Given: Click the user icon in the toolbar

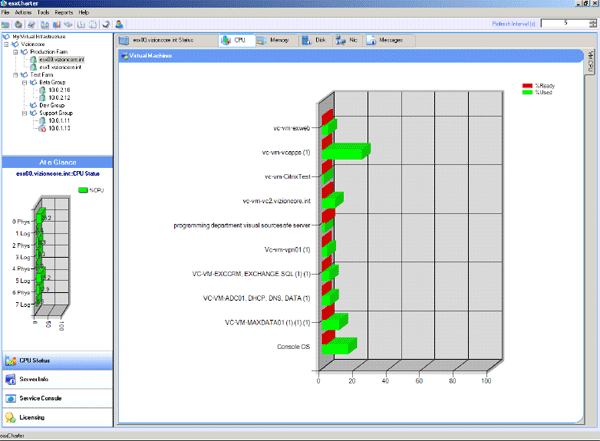Looking at the screenshot, I should [120, 22].
